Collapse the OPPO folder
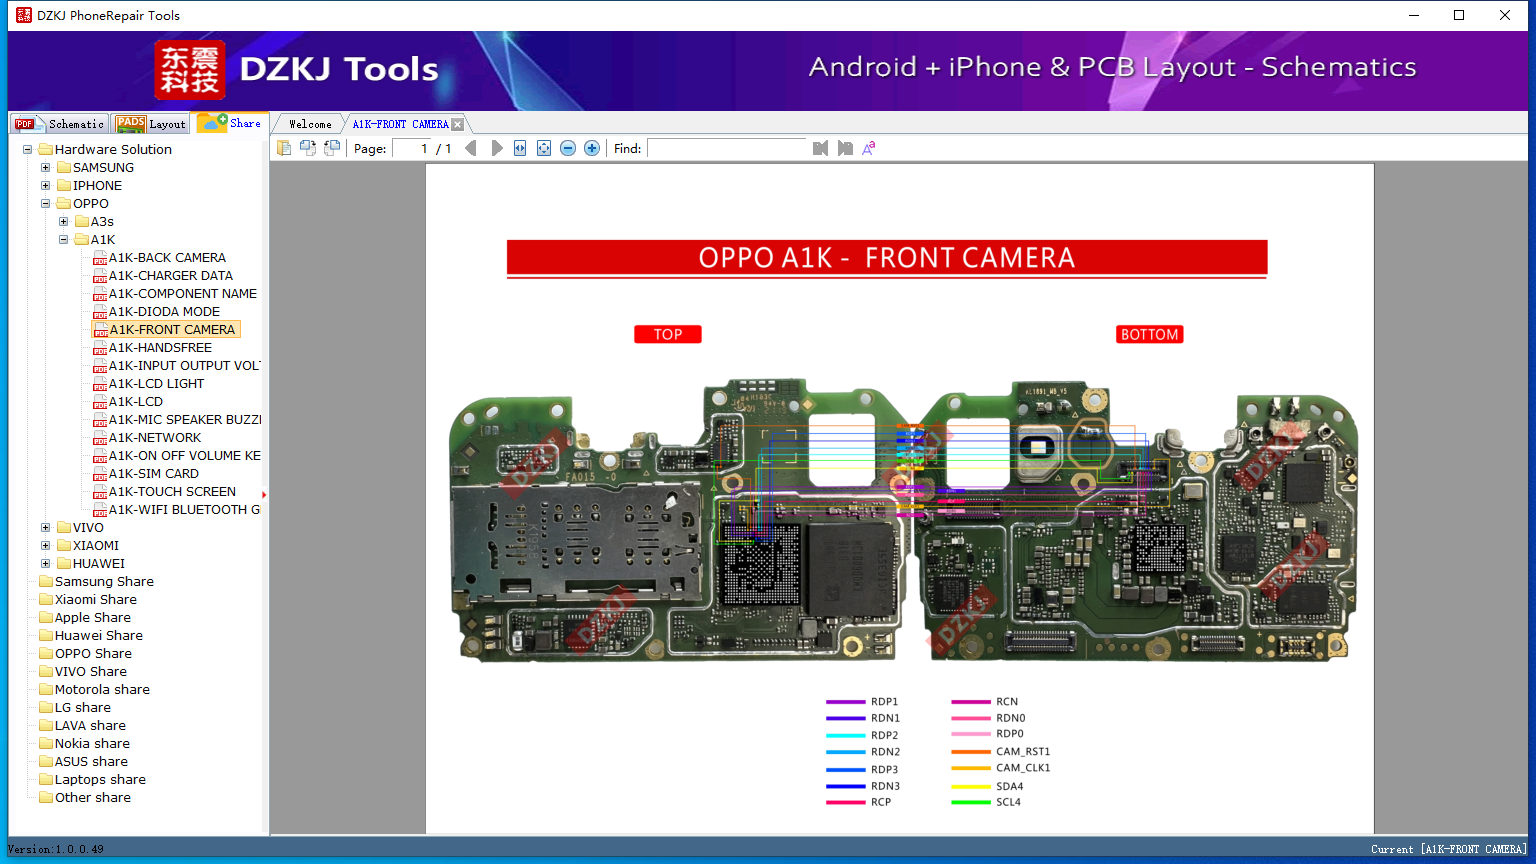1536x864 pixels. coord(46,204)
